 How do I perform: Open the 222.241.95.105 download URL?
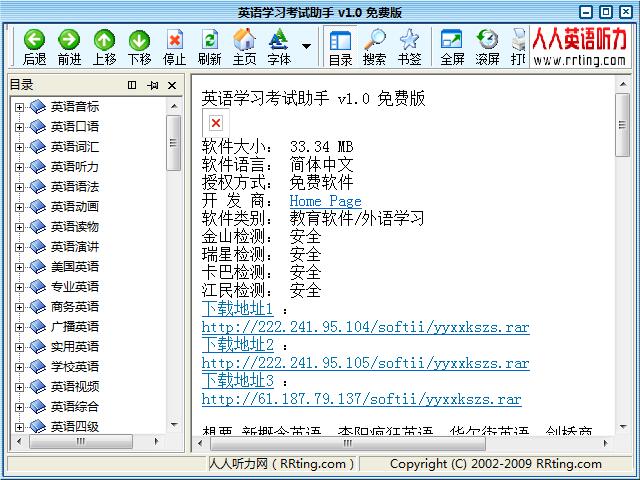point(366,363)
